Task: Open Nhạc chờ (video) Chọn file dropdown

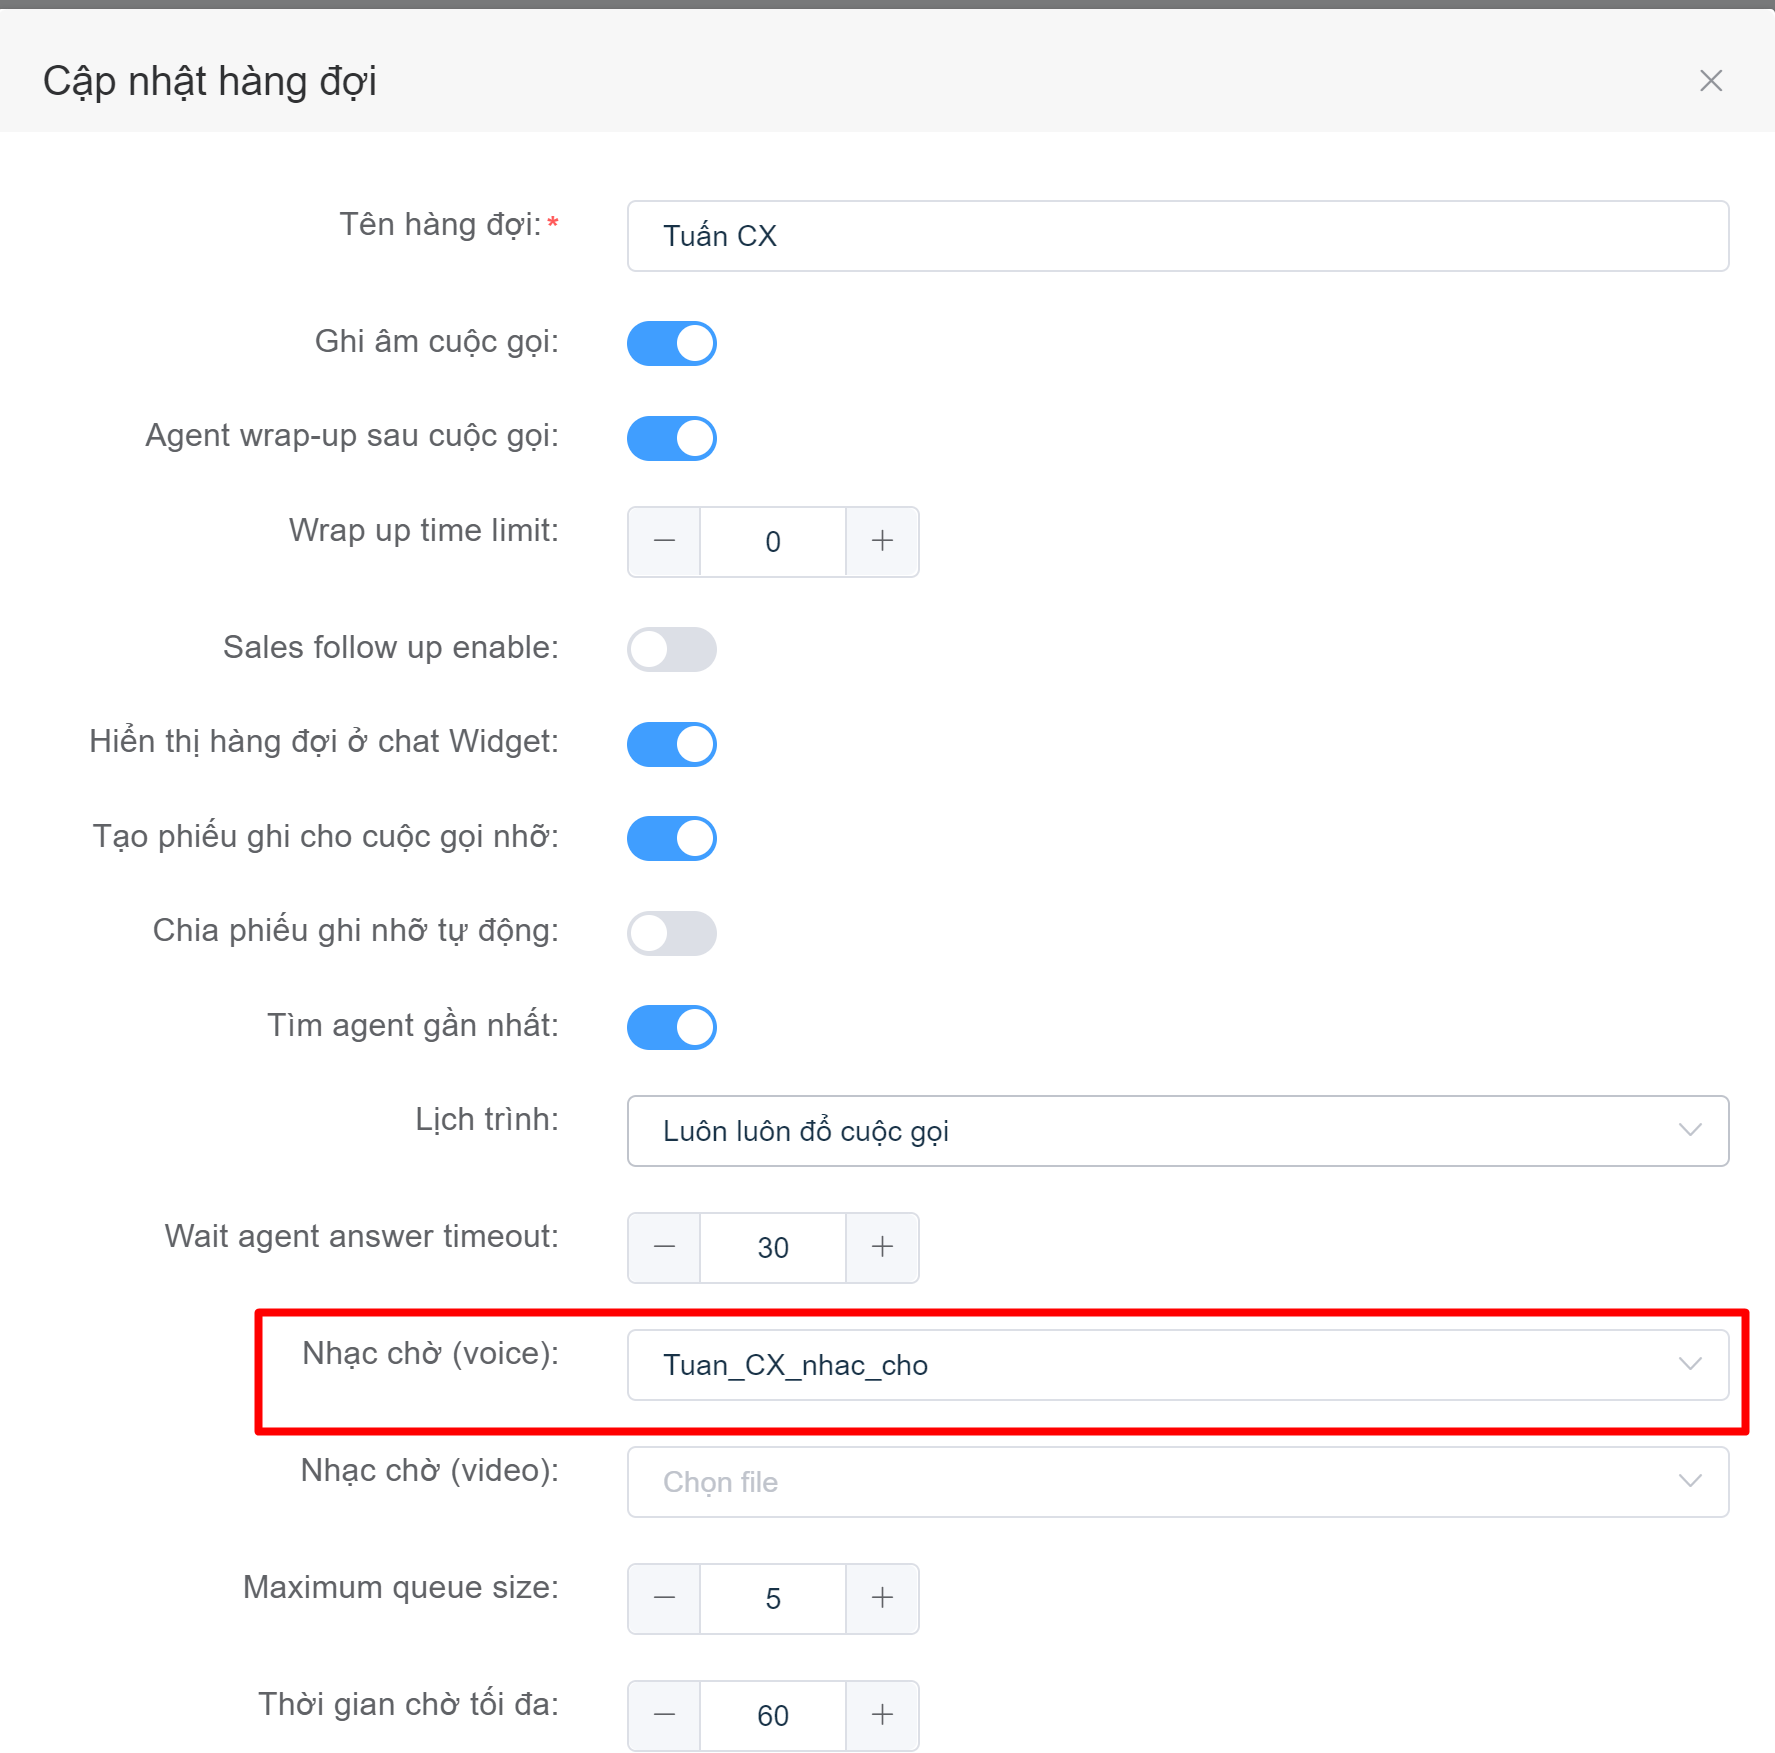Action: (1178, 1482)
